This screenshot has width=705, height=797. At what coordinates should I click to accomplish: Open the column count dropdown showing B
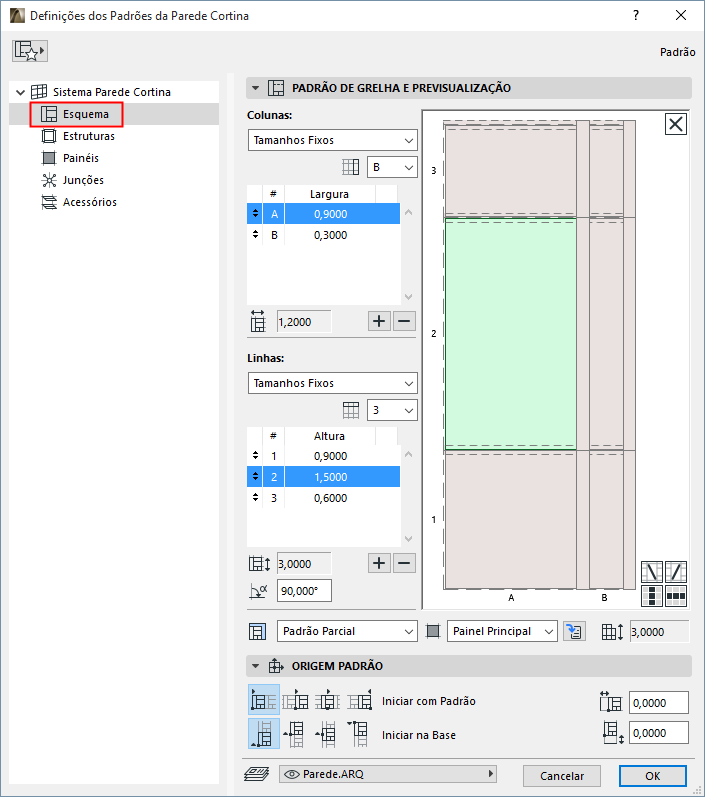click(392, 167)
